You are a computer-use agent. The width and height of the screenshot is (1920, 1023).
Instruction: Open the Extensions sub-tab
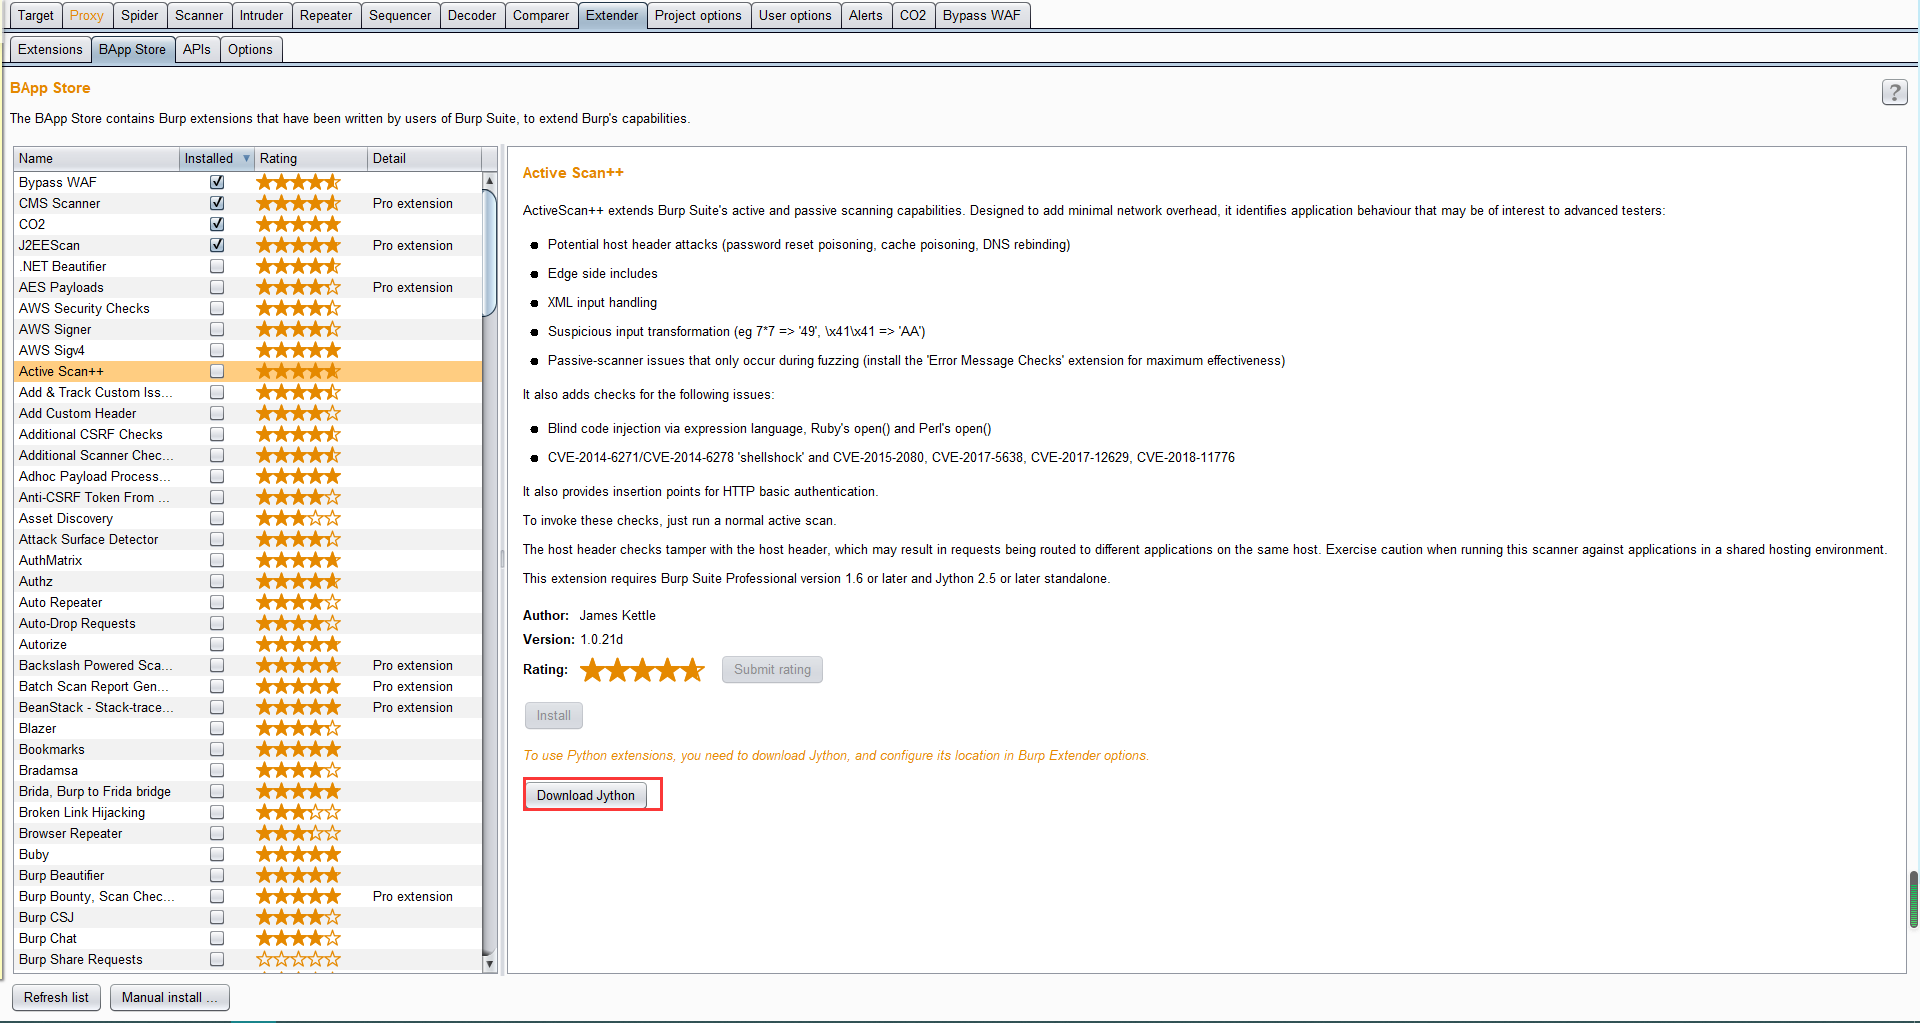(x=50, y=49)
